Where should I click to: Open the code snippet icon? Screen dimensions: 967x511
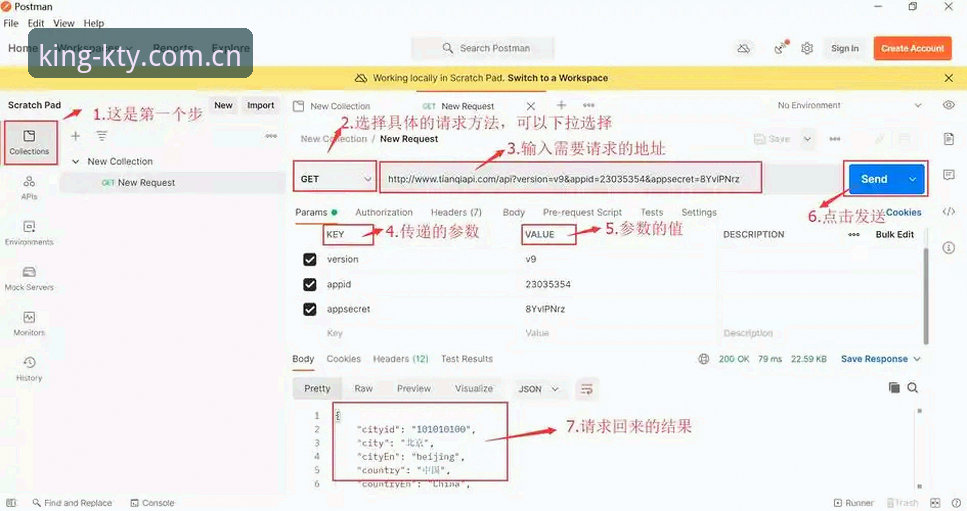(x=948, y=211)
